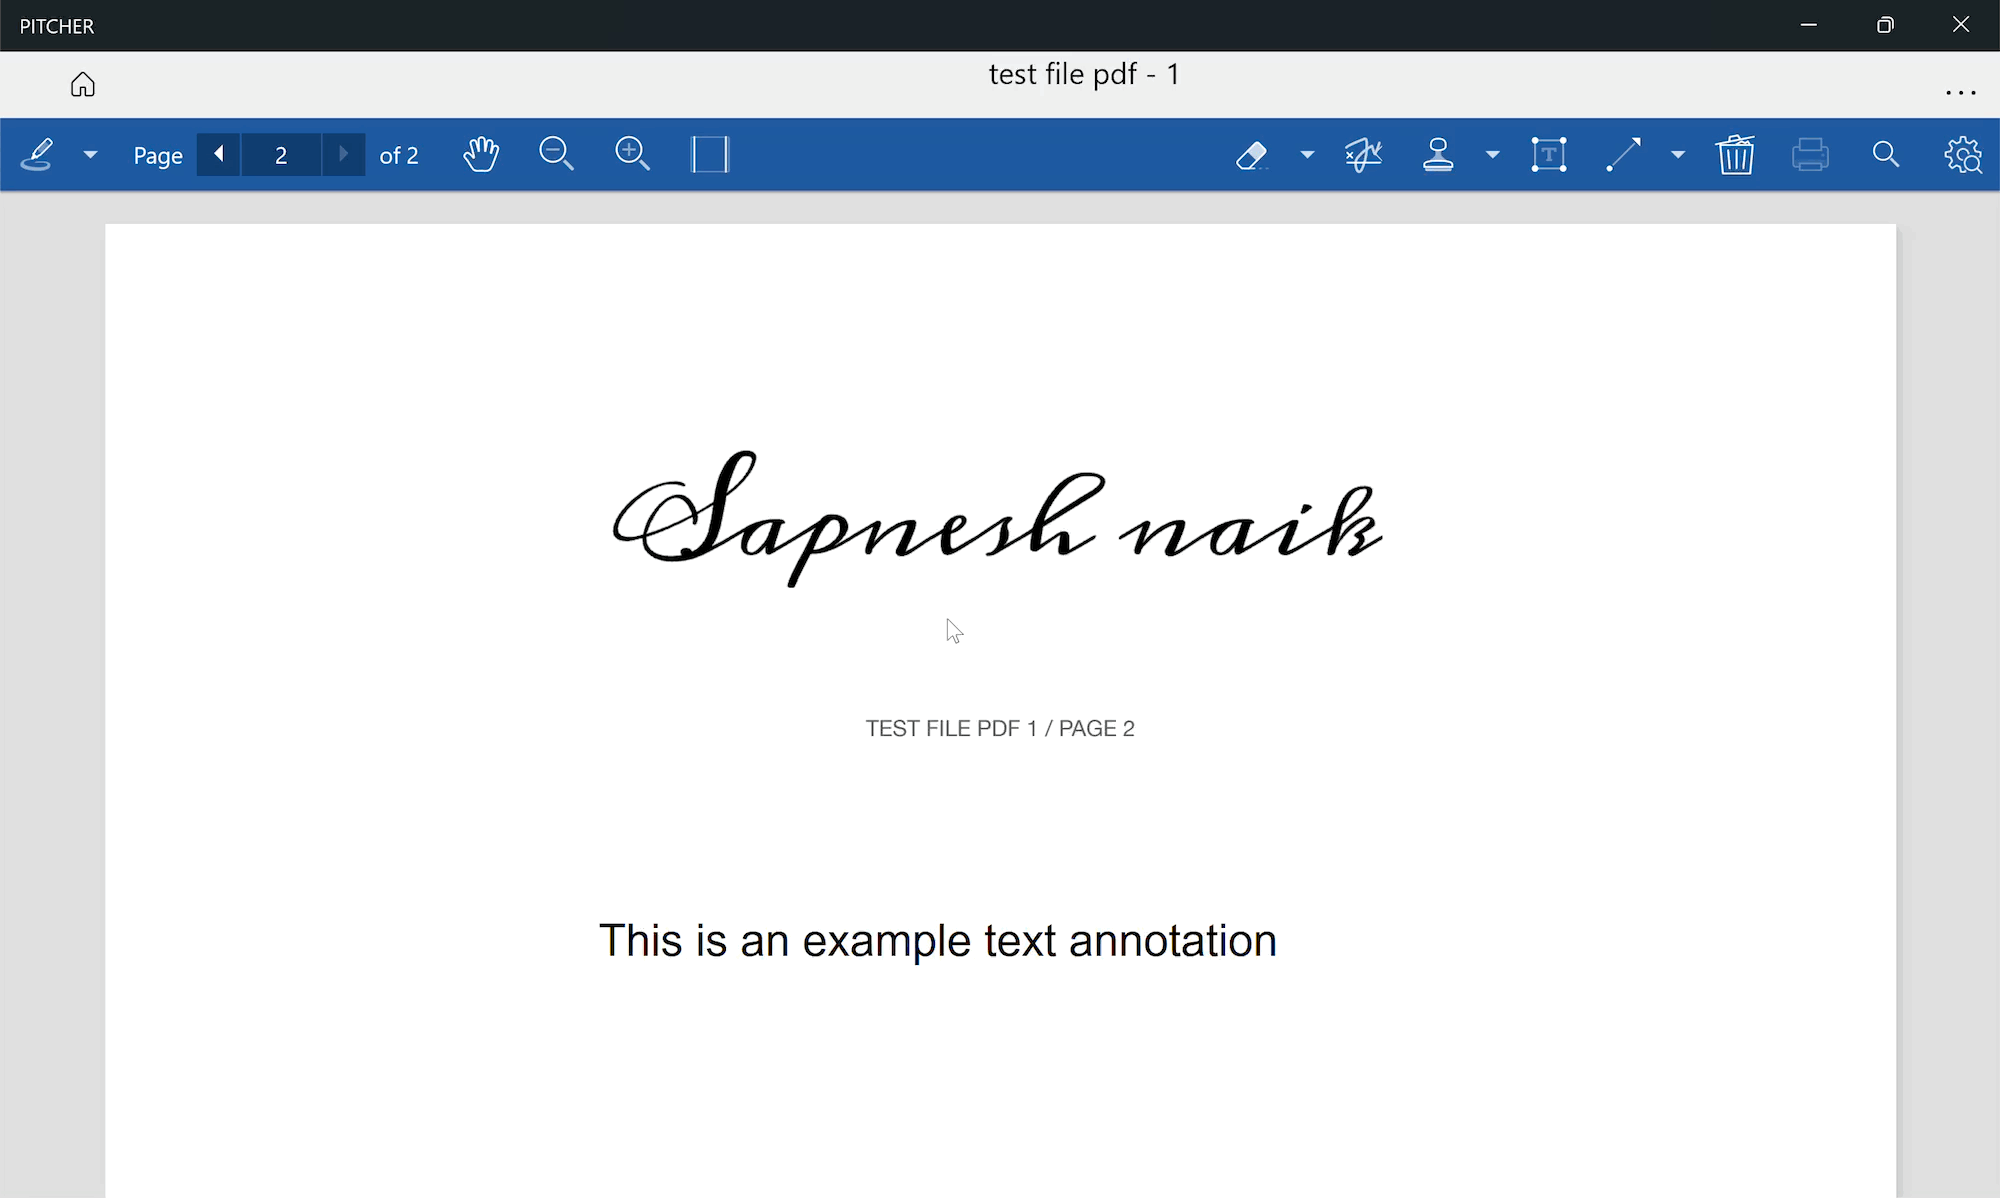Expand the pen tool options dropdown
2000x1198 pixels.
pyautogui.click(x=90, y=155)
